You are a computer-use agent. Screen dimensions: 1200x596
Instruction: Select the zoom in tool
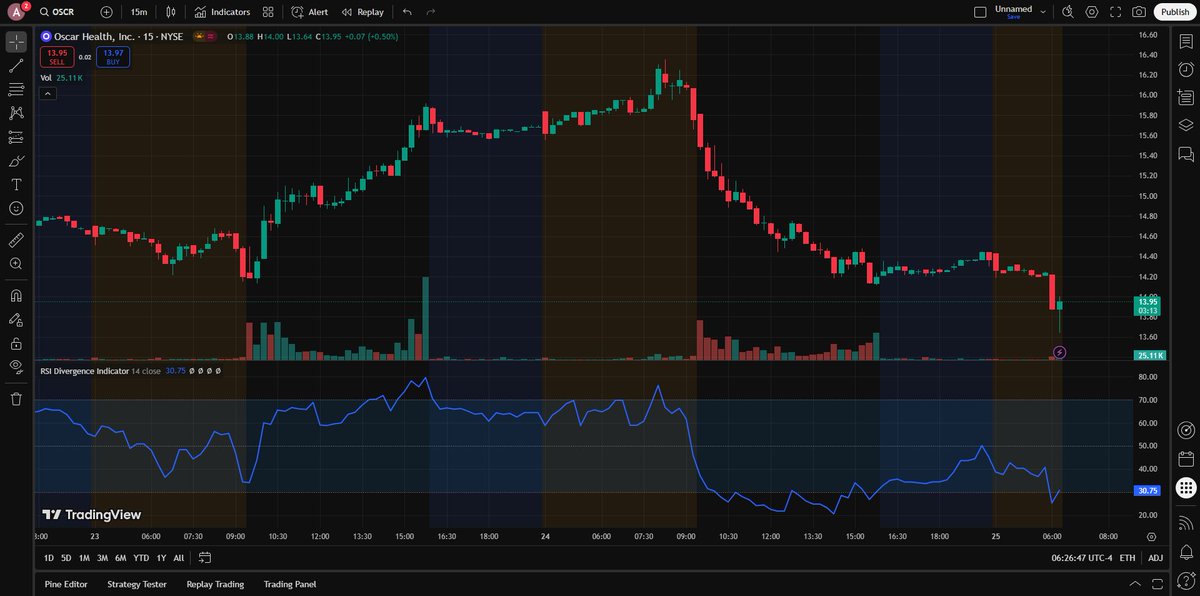[x=16, y=264]
